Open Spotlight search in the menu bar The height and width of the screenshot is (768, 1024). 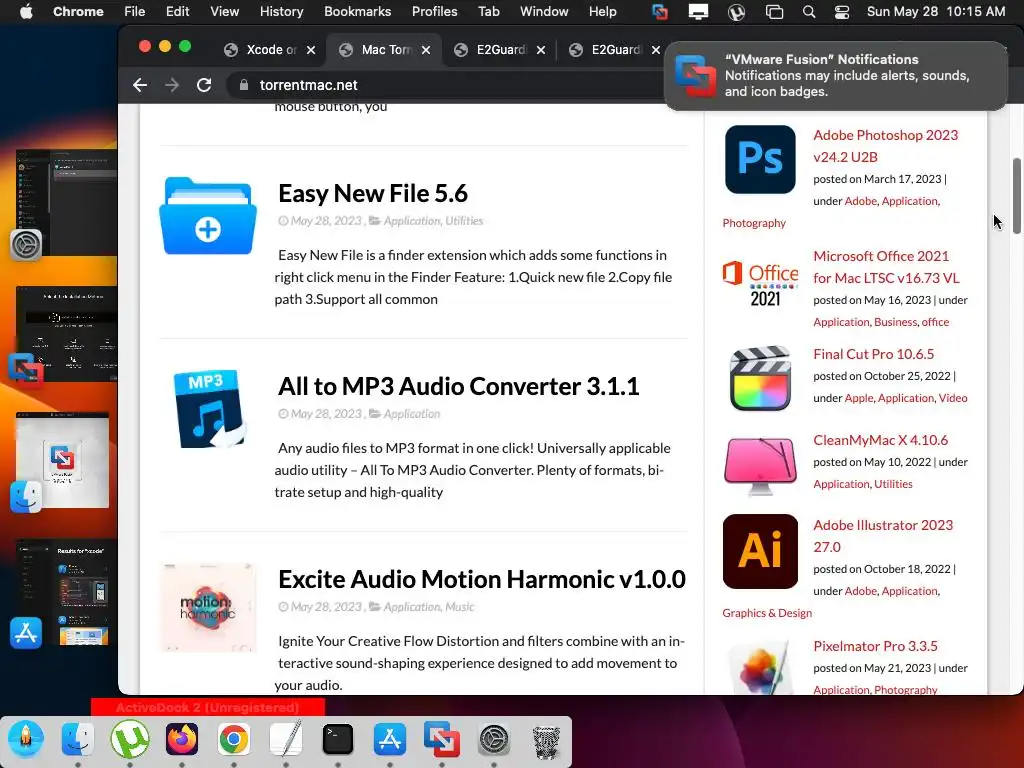(x=808, y=12)
